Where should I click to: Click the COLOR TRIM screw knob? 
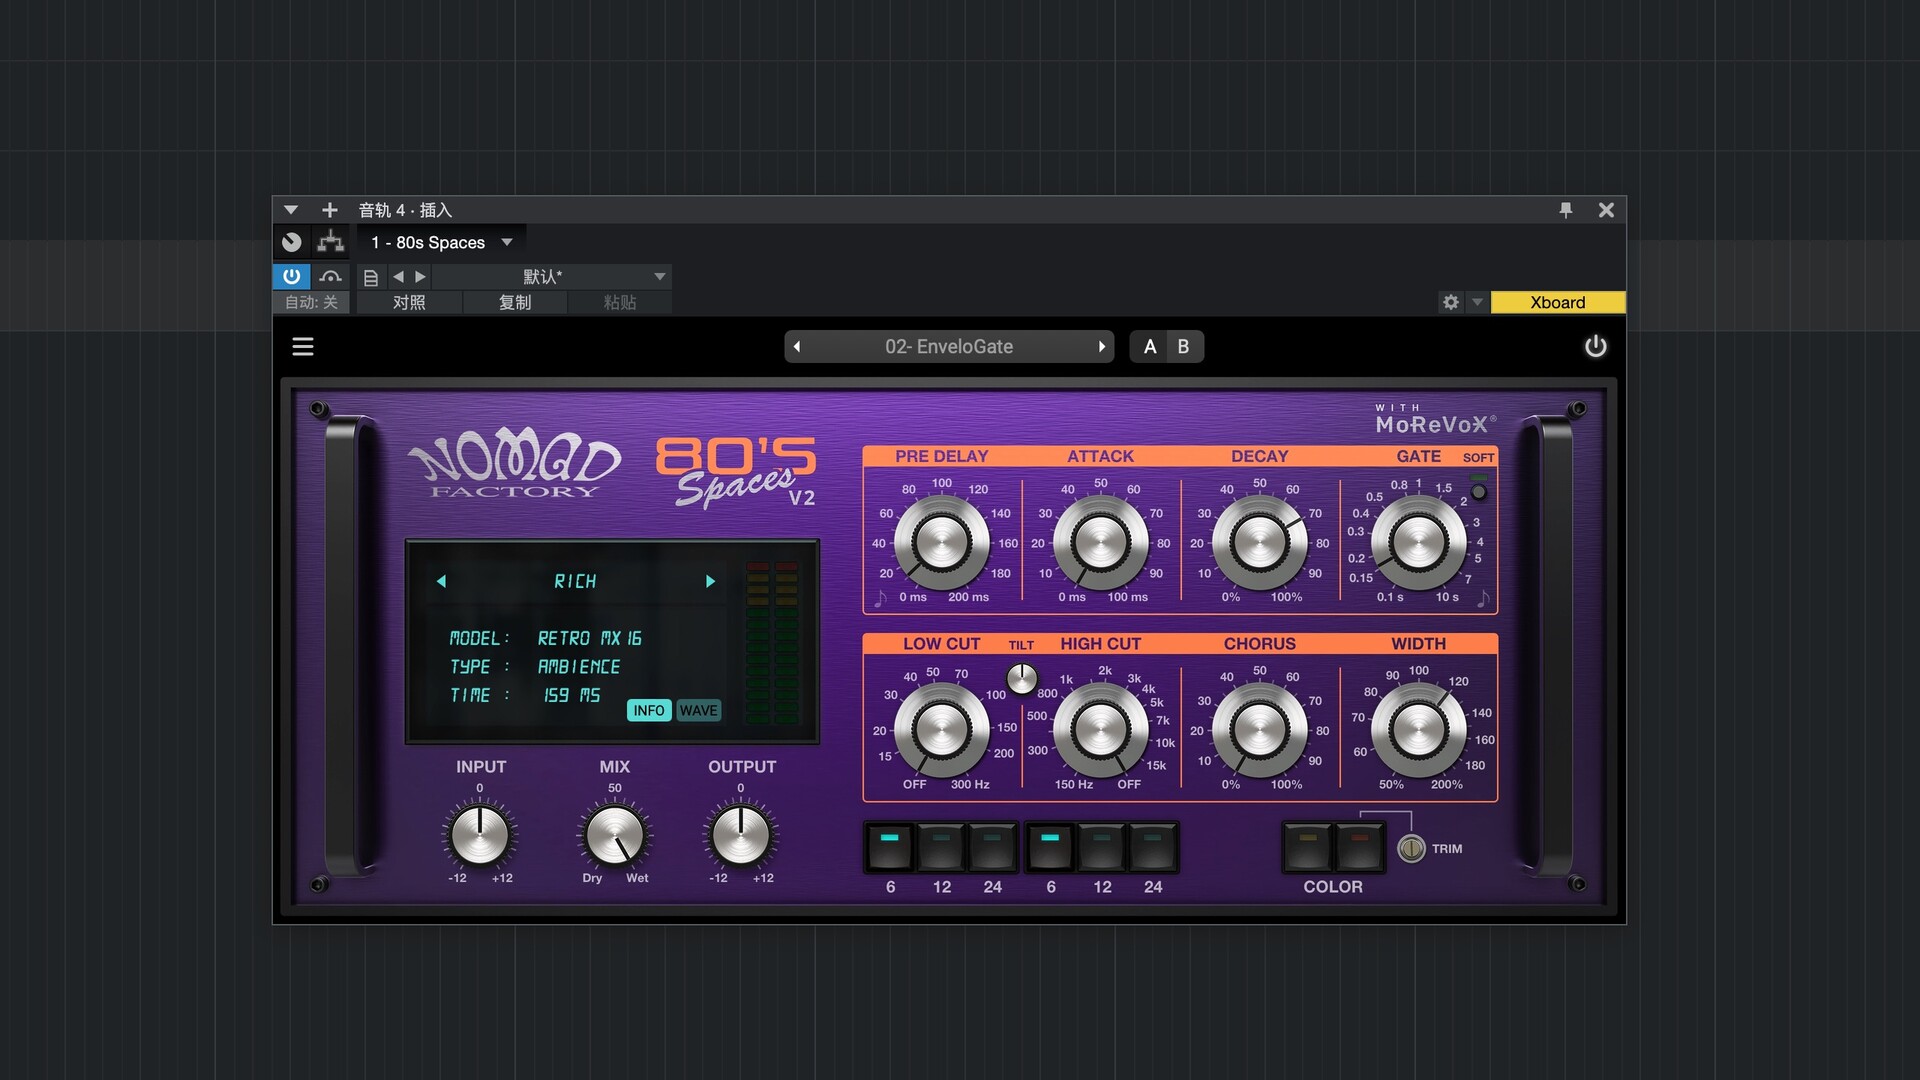[x=1411, y=848]
